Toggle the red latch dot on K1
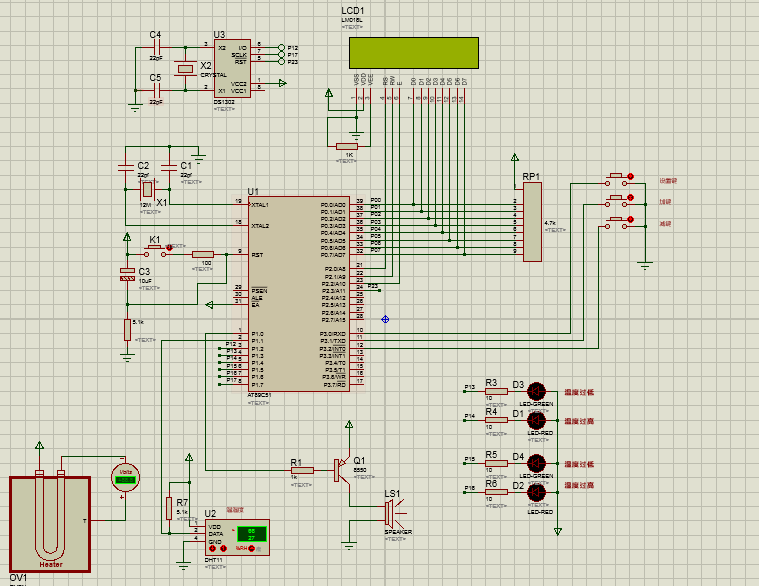This screenshot has height=586, width=759. (169, 247)
